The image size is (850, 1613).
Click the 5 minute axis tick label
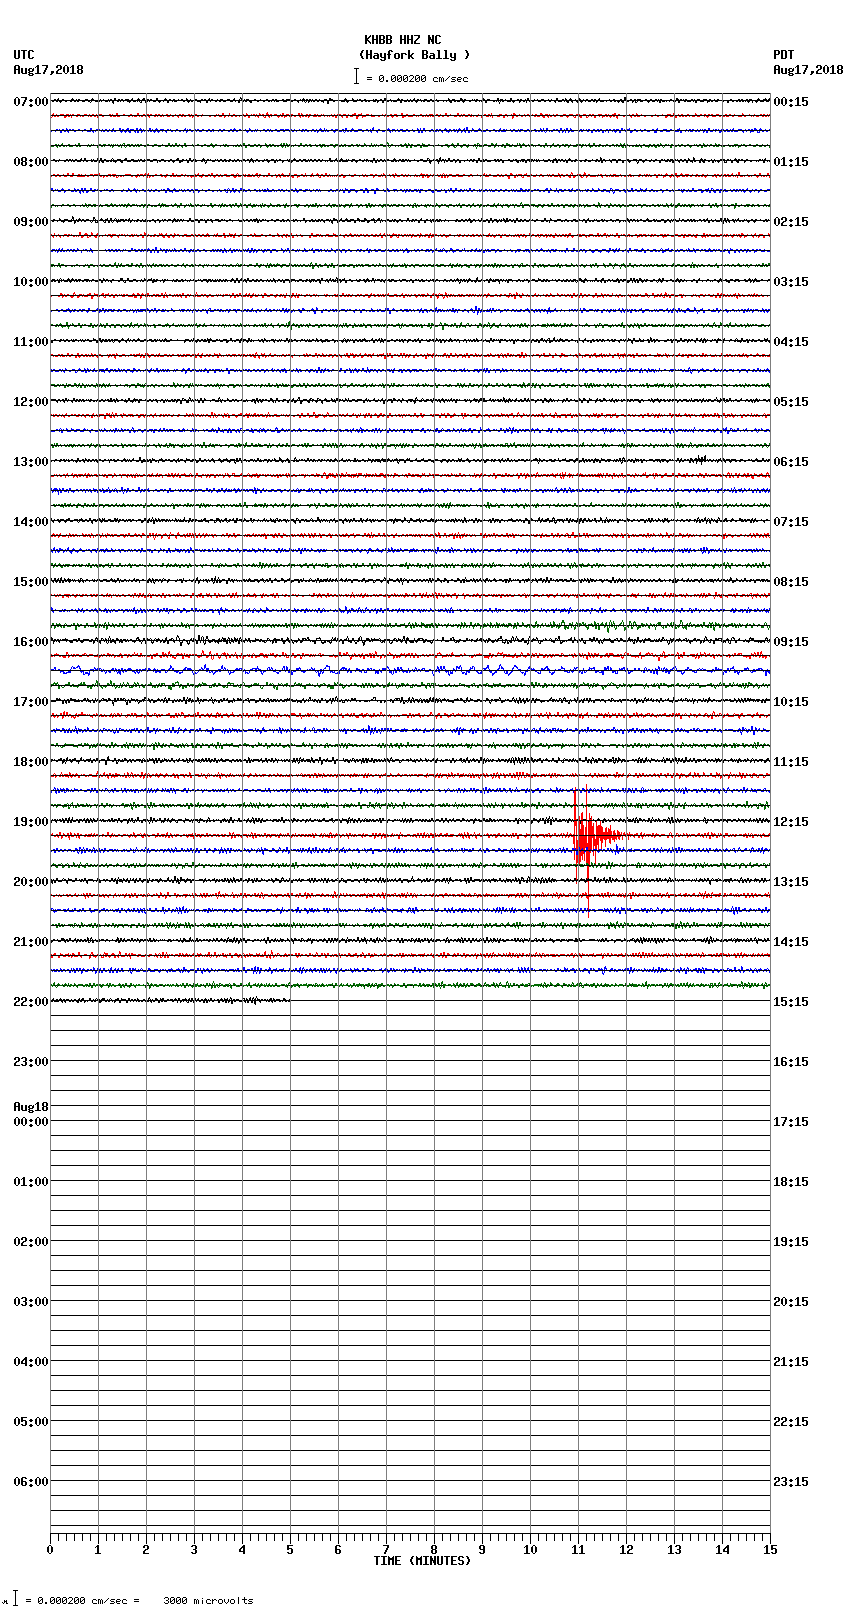pyautogui.click(x=290, y=1550)
